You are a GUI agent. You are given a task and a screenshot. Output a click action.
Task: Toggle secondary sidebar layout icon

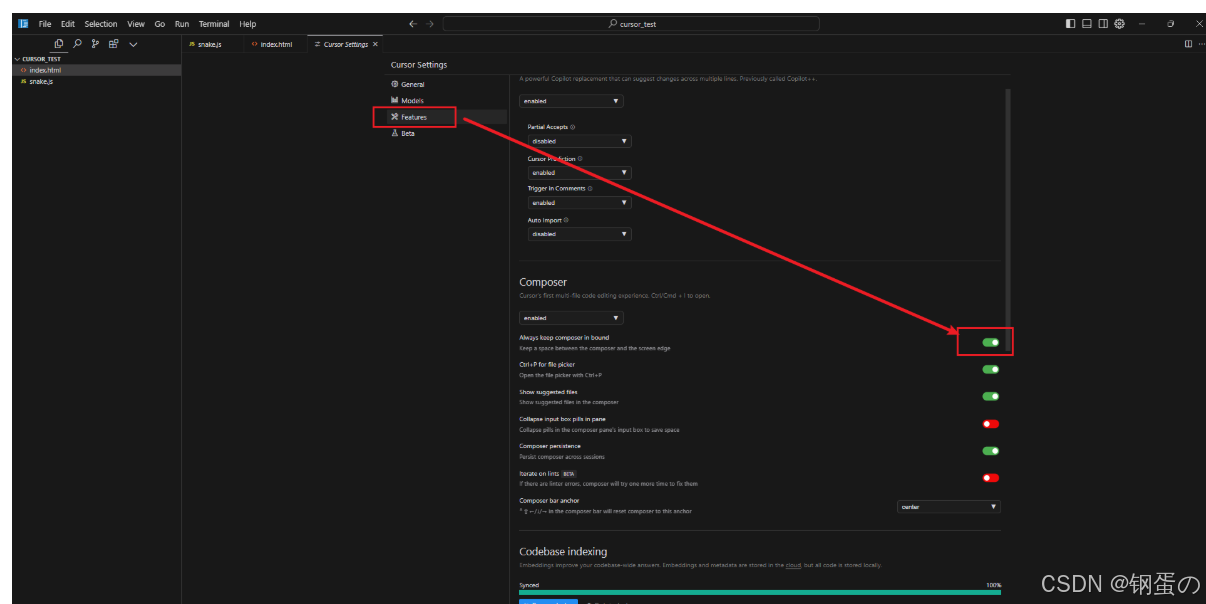pyautogui.click(x=1103, y=24)
